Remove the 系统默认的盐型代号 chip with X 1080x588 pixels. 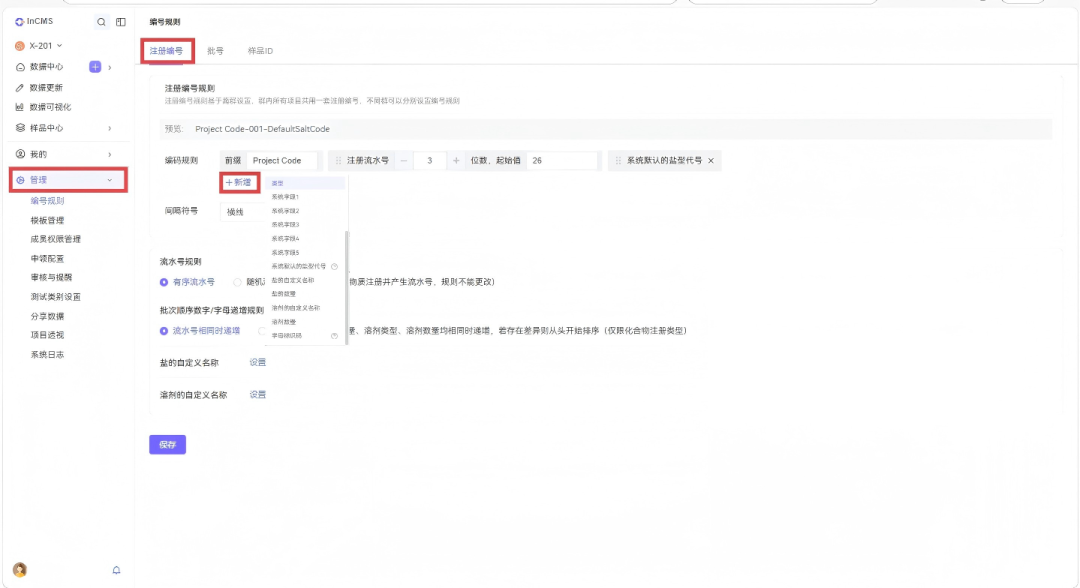tap(711, 160)
